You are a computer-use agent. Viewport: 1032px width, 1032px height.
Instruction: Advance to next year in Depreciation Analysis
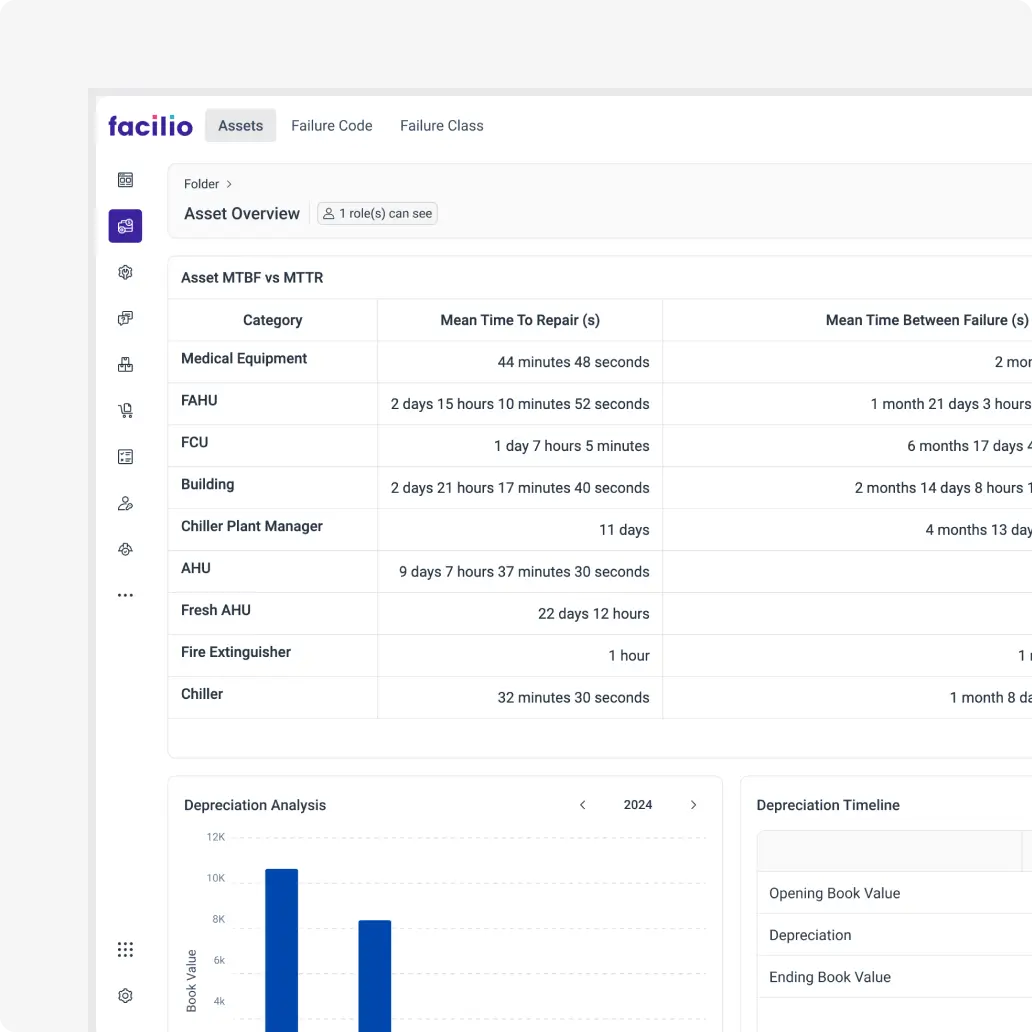[x=693, y=804]
